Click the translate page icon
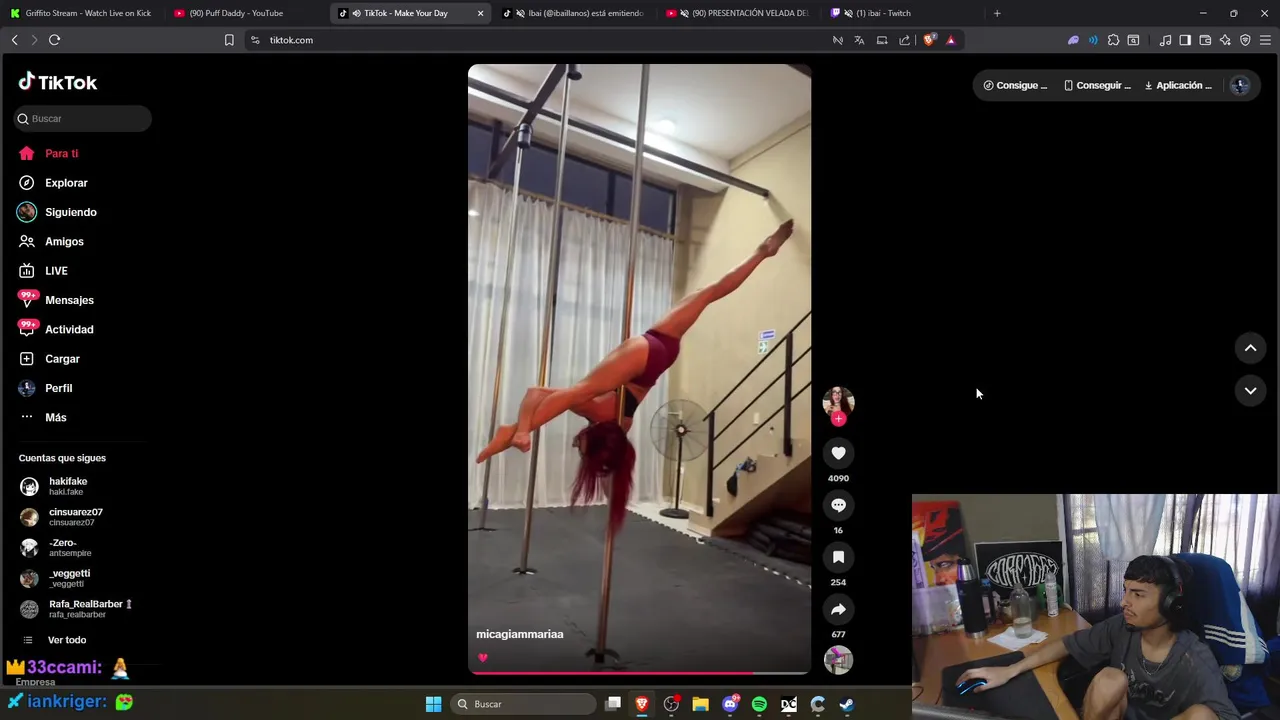This screenshot has width=1280, height=720. tap(859, 40)
